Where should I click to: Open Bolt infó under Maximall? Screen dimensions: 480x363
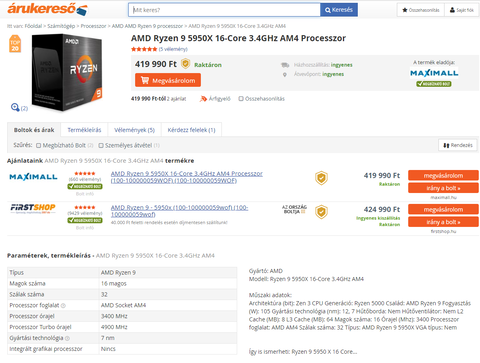(x=85, y=194)
